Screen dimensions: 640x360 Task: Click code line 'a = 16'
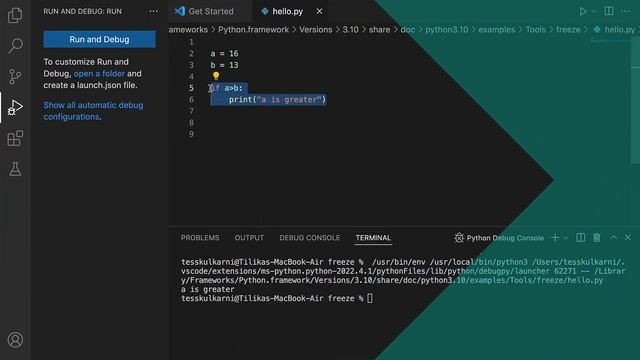click(224, 53)
